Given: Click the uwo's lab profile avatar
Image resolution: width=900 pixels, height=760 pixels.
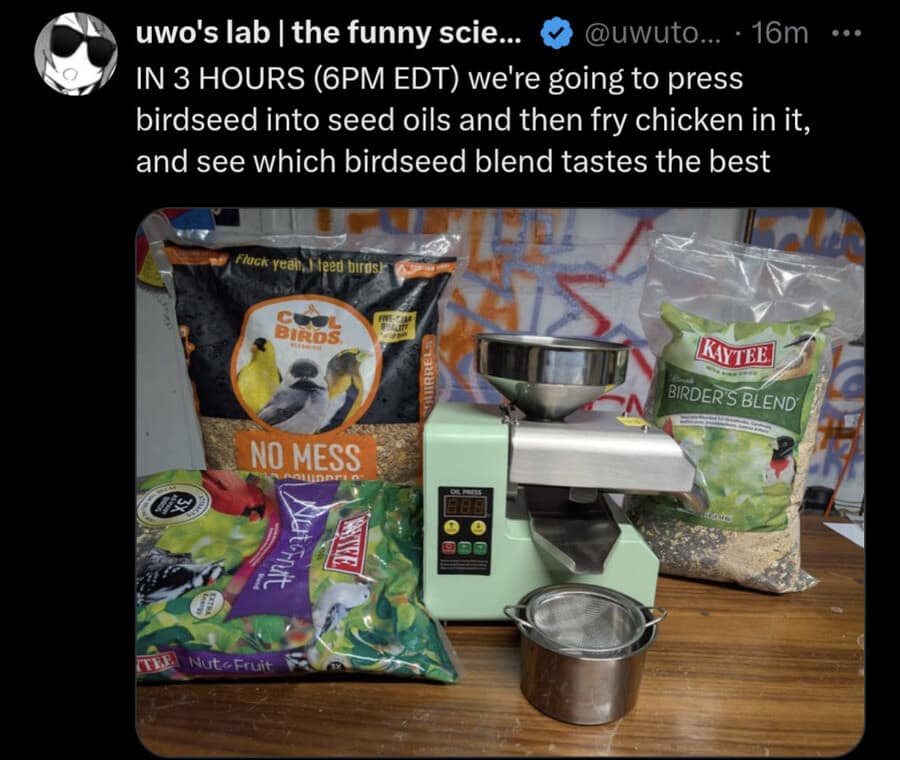Looking at the screenshot, I should [76, 54].
